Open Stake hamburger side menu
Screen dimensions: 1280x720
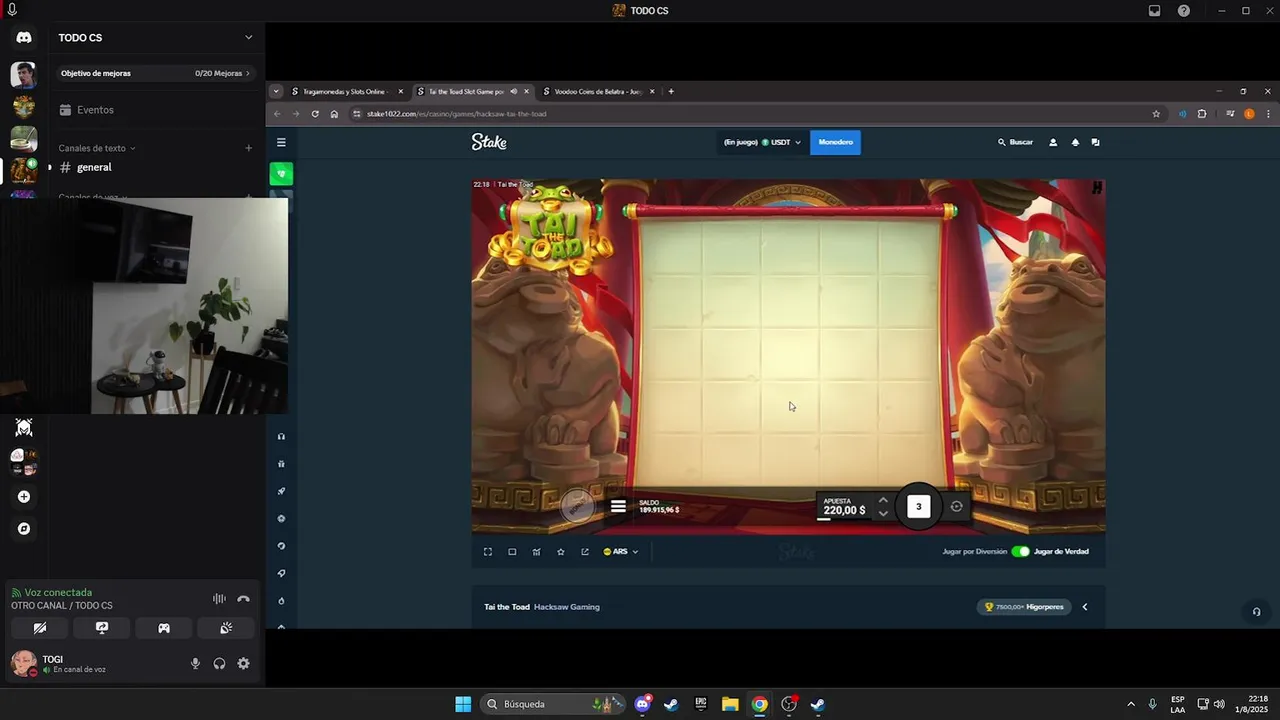pos(281,142)
